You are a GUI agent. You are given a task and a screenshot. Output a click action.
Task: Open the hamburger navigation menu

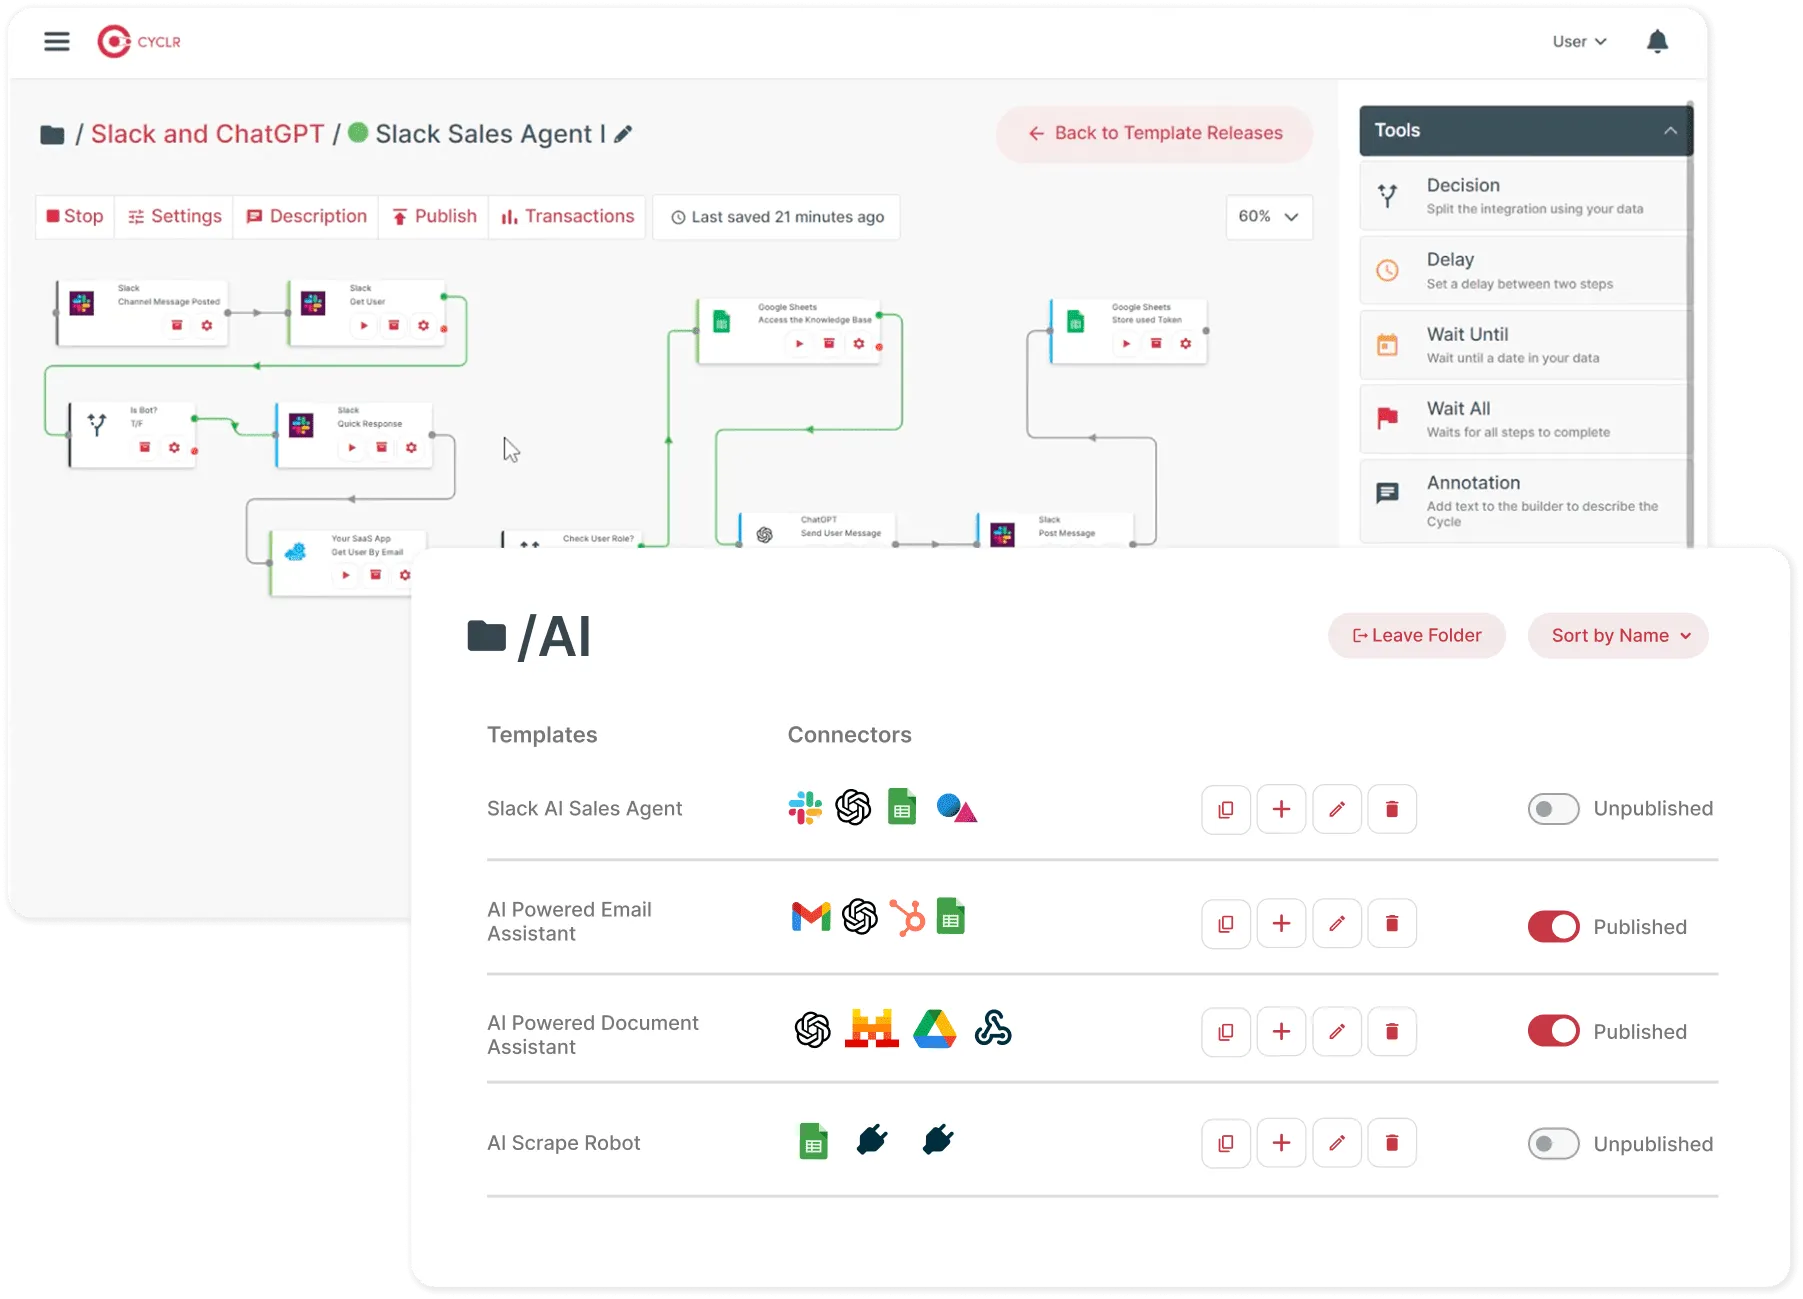point(57,41)
